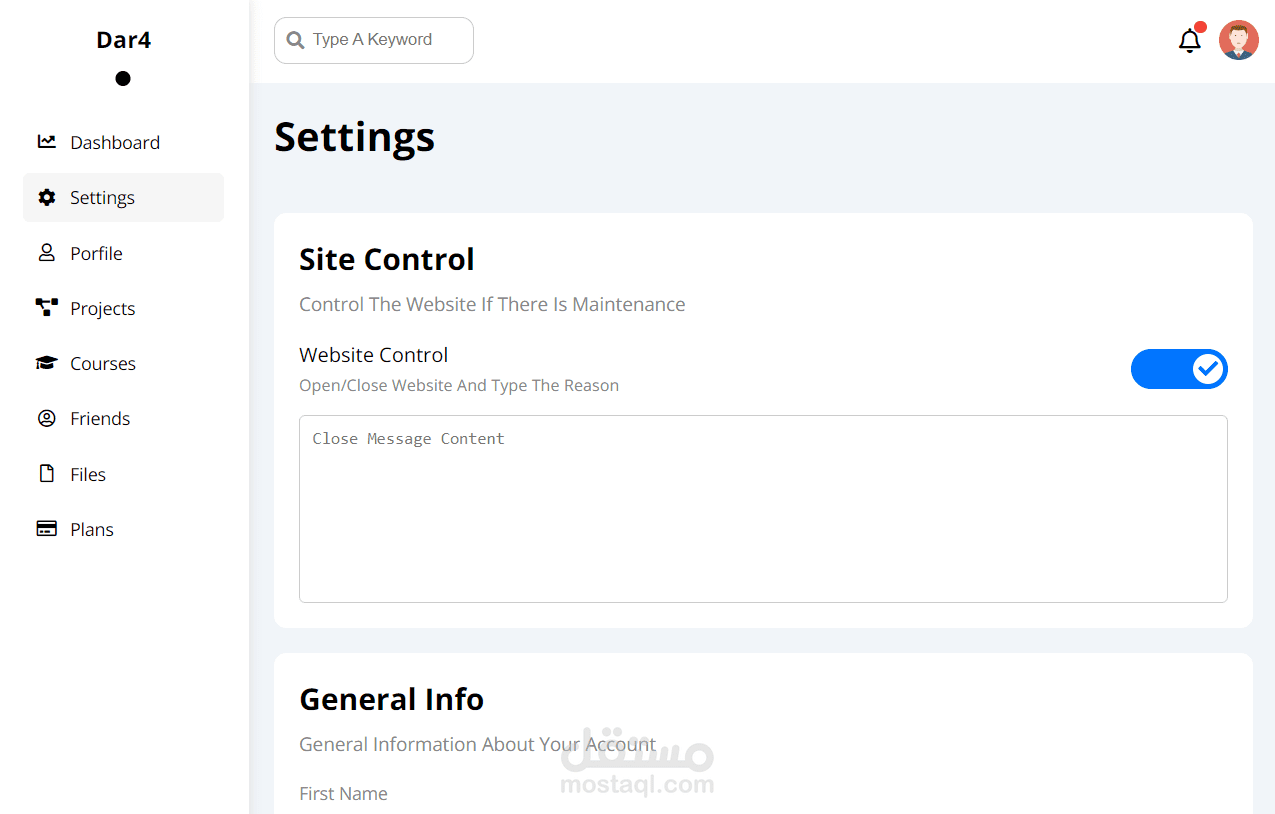Click the Friends circle-user icon
The width and height of the screenshot is (1275, 814).
click(x=46, y=418)
